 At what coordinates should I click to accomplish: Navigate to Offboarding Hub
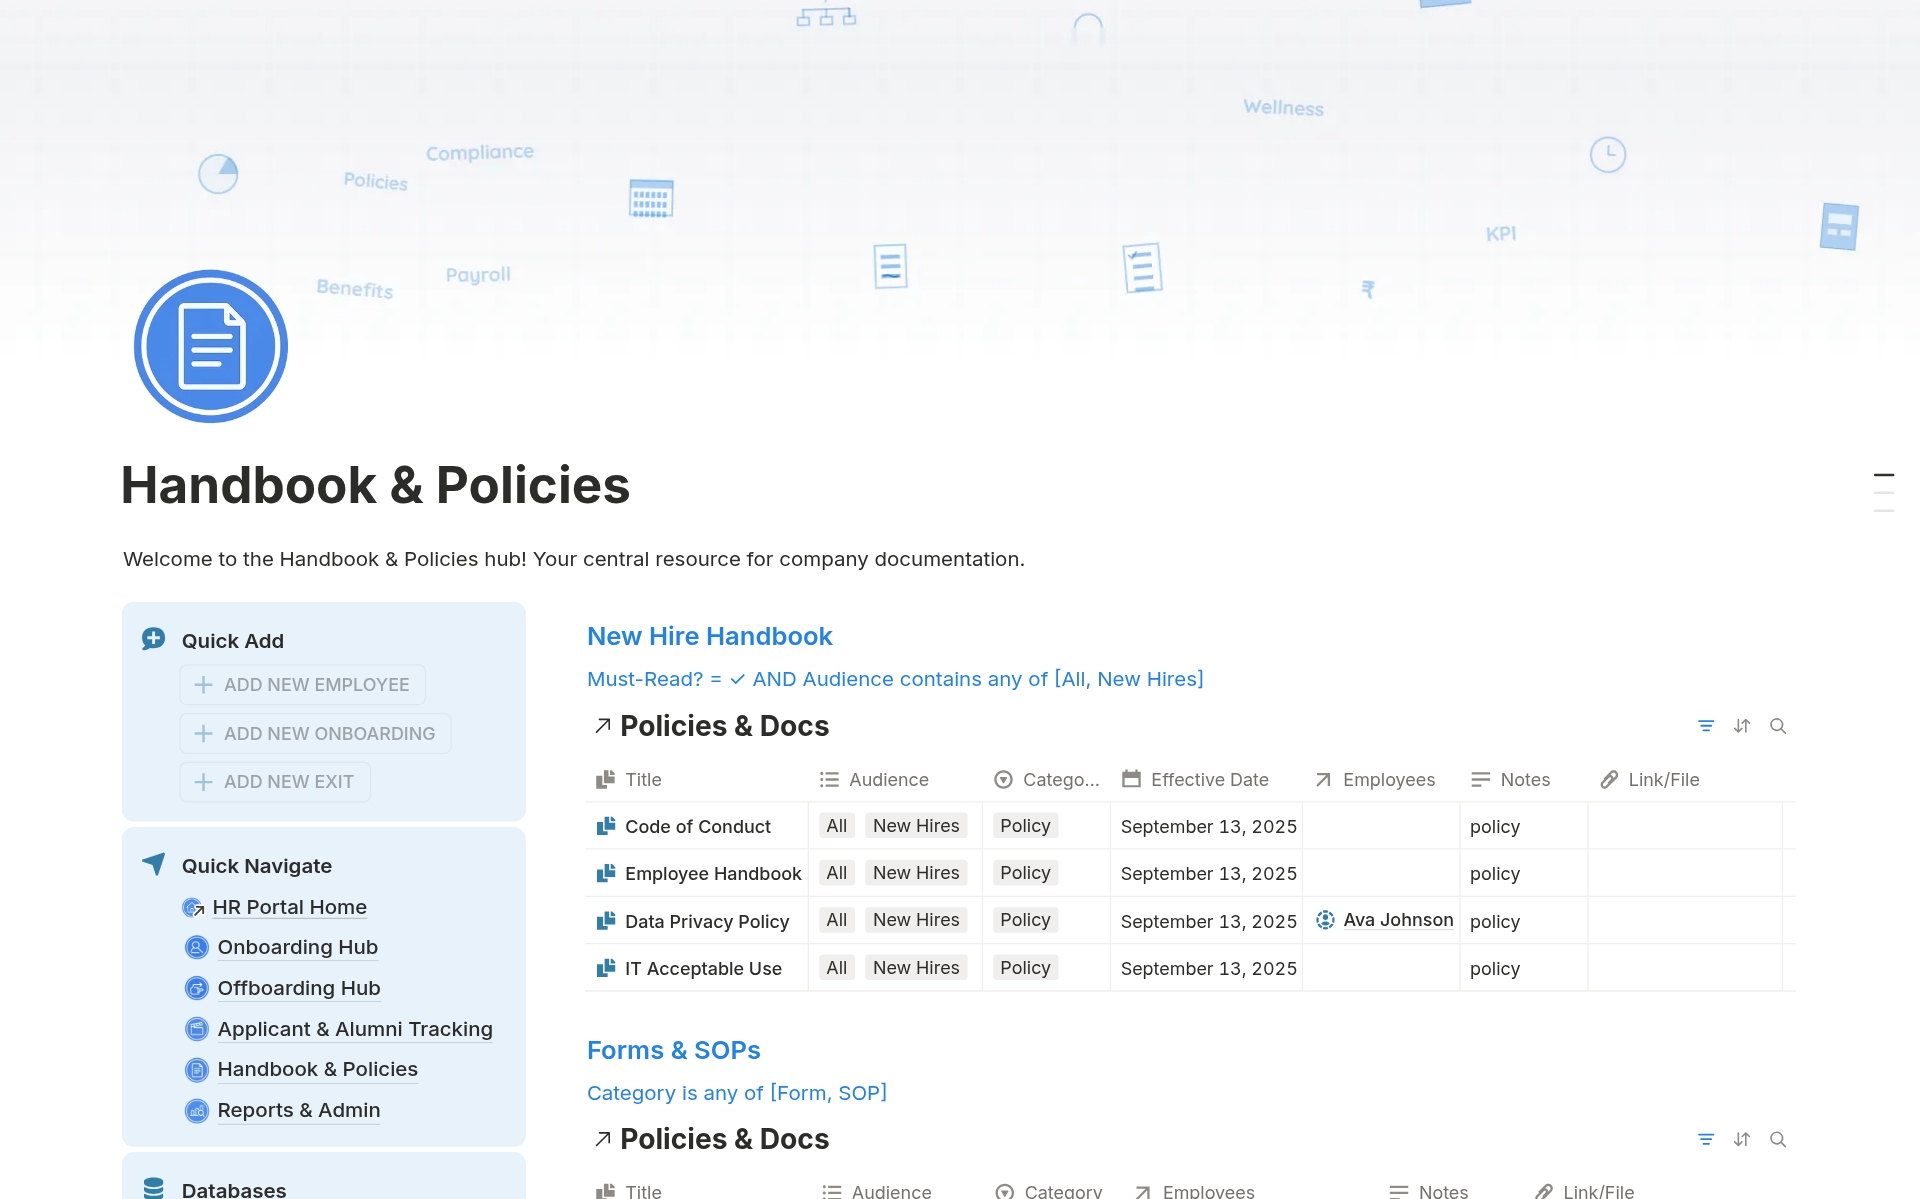point(299,988)
